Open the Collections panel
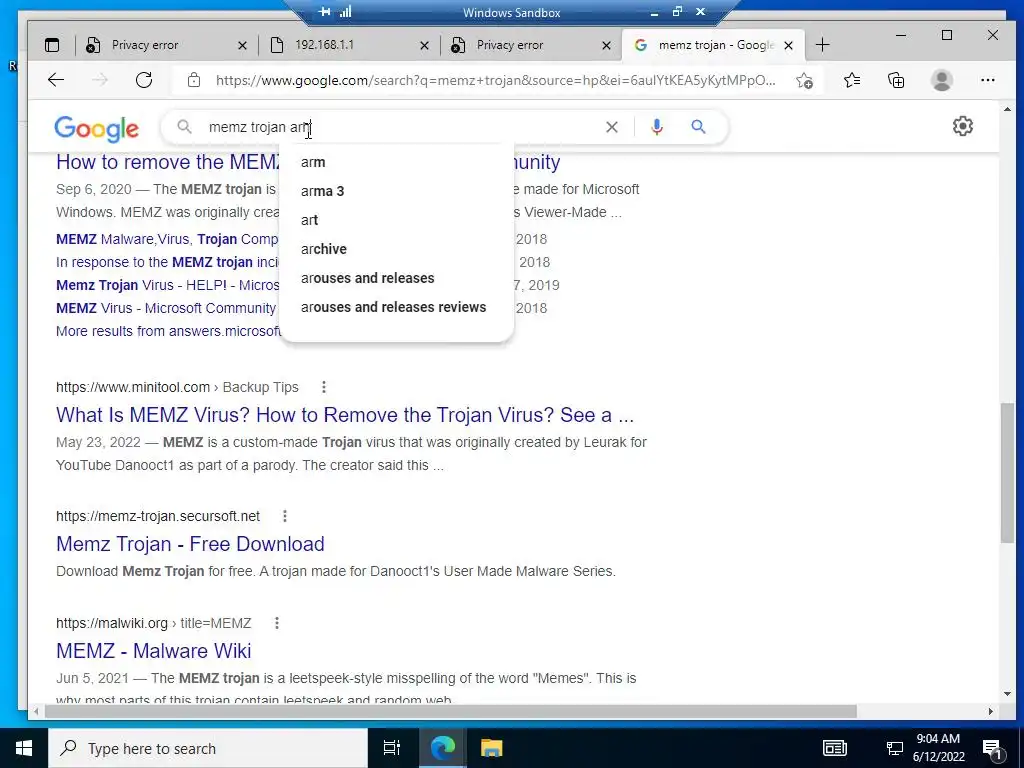This screenshot has width=1024, height=768. pyautogui.click(x=896, y=80)
